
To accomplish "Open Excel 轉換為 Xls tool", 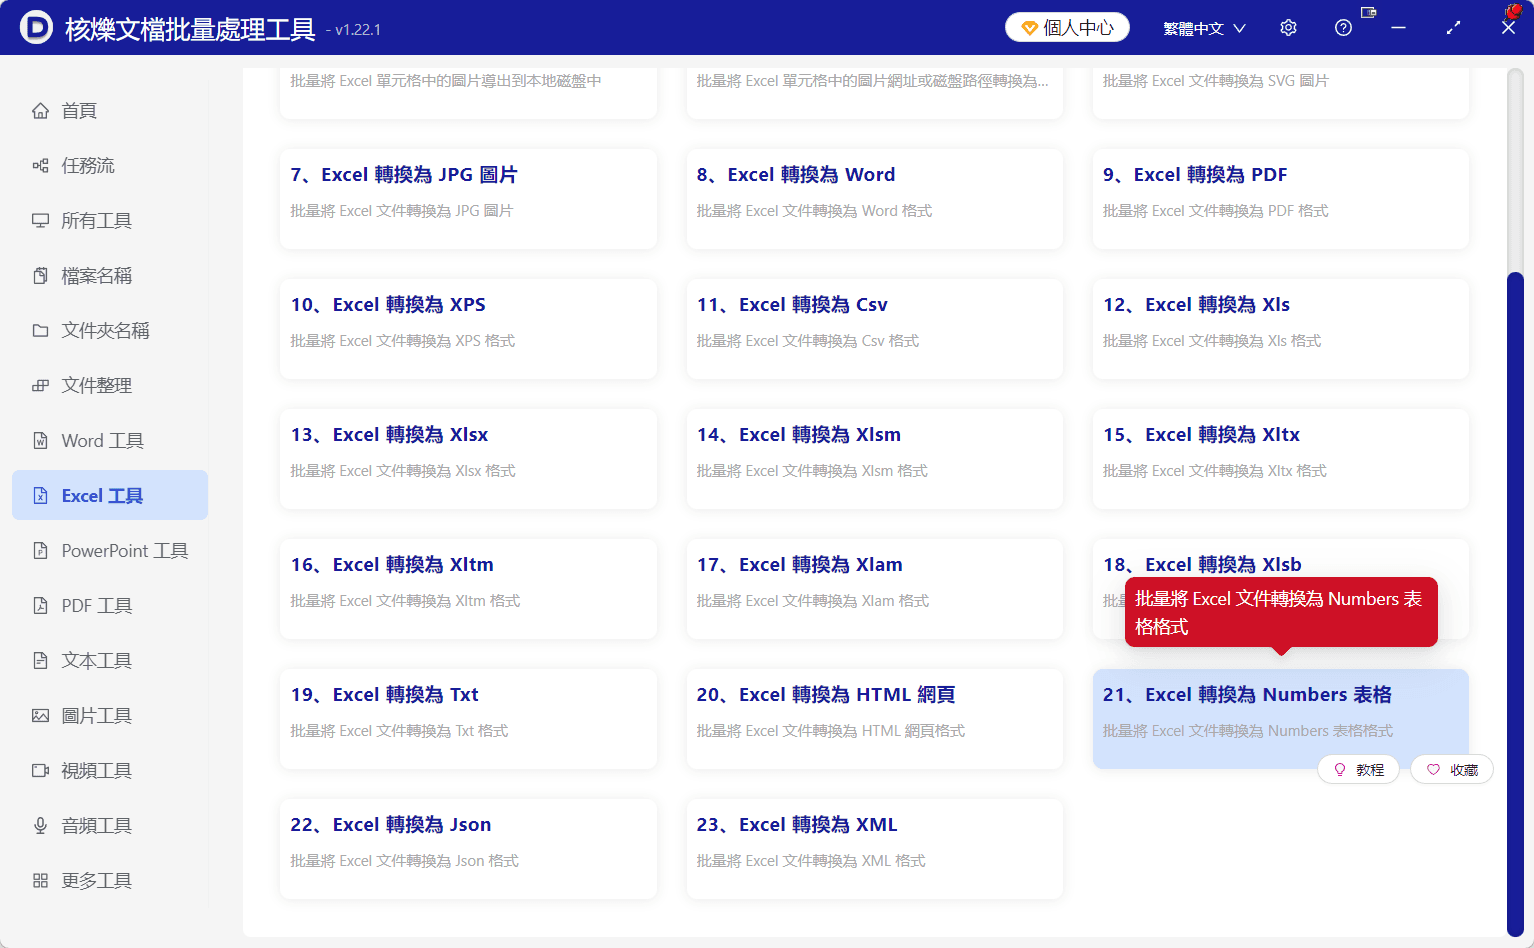I will 1281,329.
